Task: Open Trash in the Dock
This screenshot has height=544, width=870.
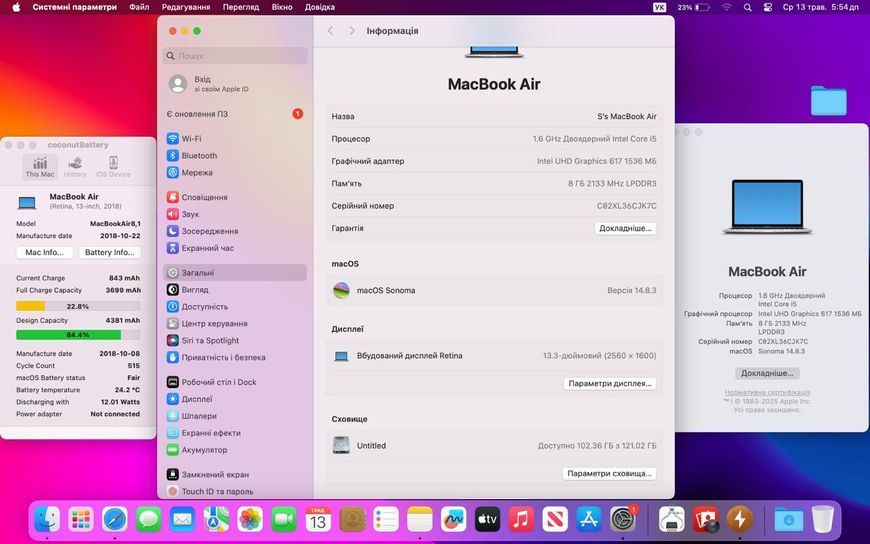Action: pyautogui.click(x=823, y=520)
